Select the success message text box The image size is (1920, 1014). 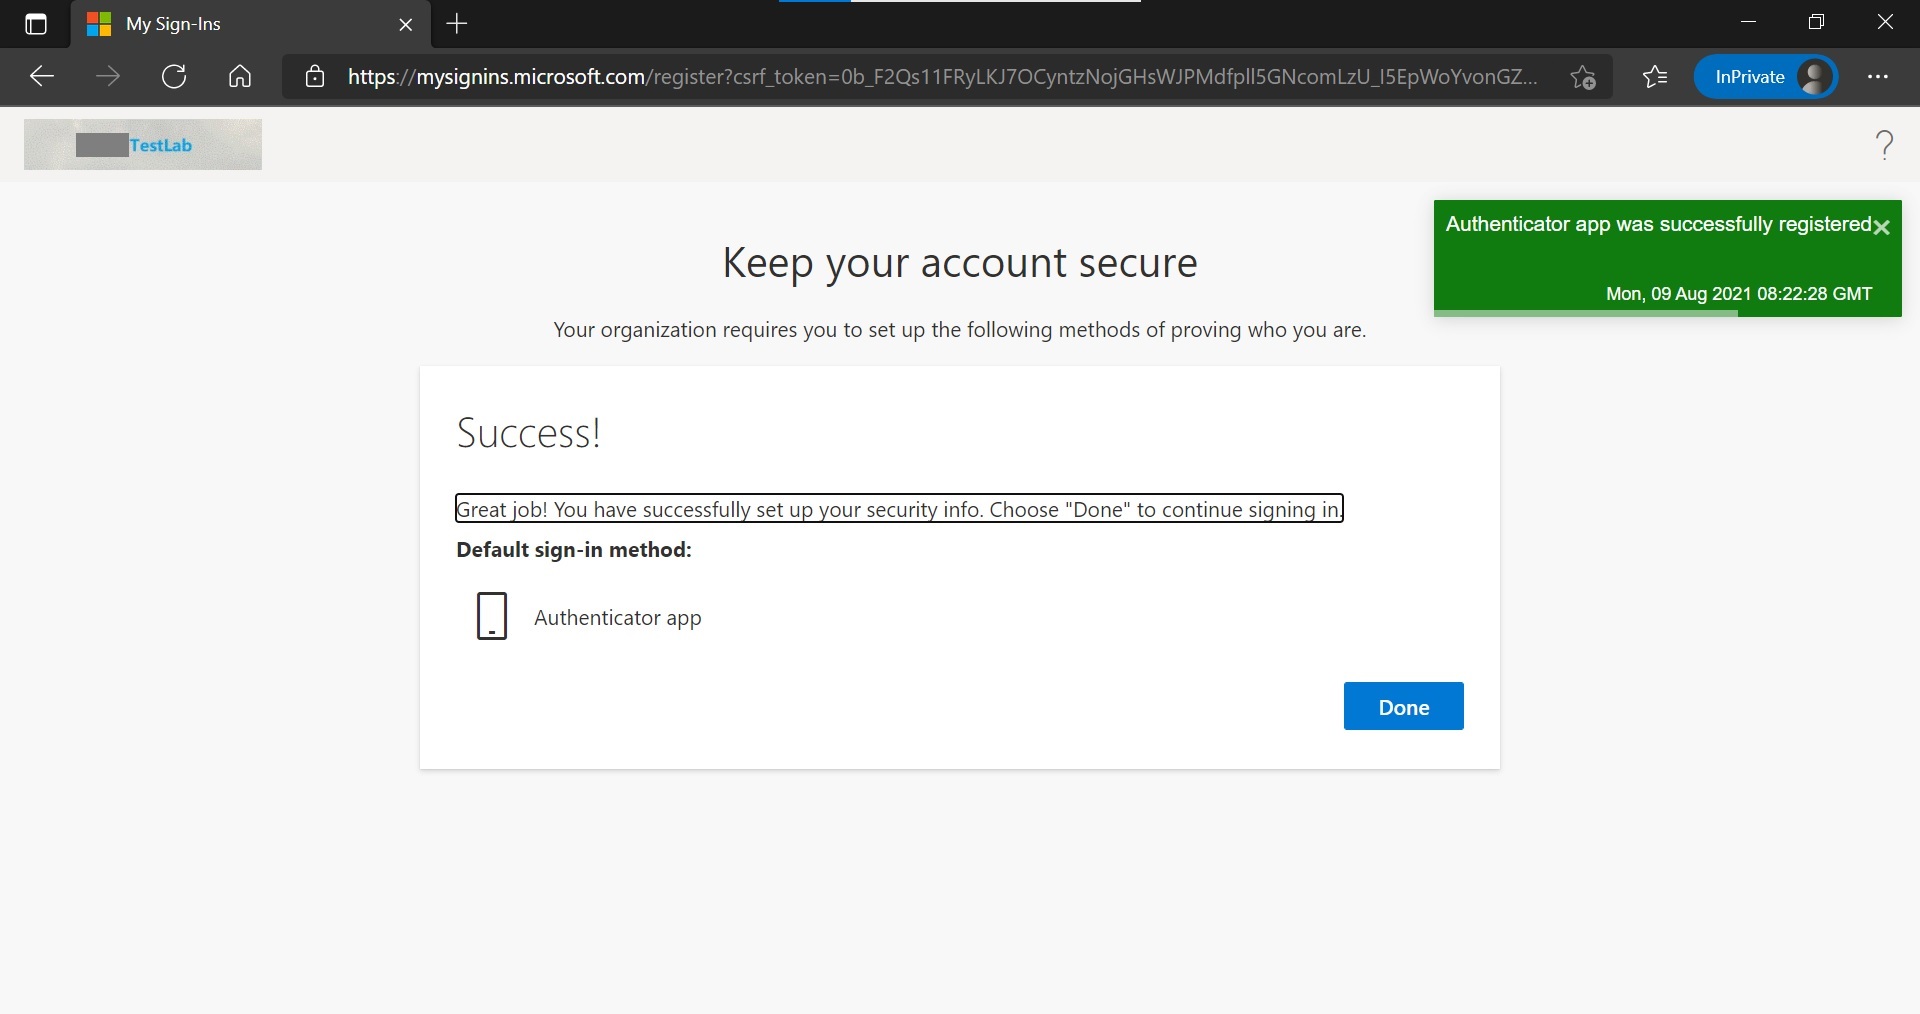(899, 508)
